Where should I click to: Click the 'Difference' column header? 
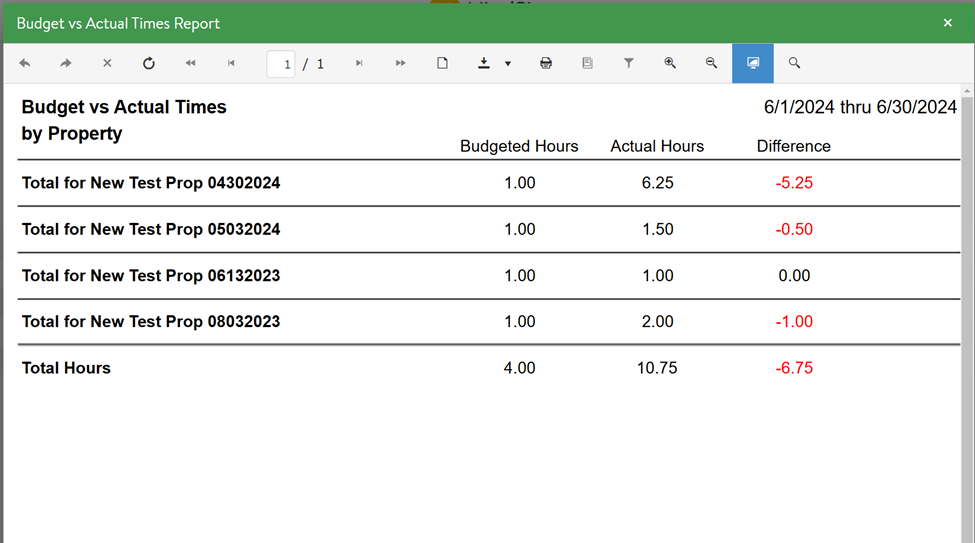click(x=793, y=146)
